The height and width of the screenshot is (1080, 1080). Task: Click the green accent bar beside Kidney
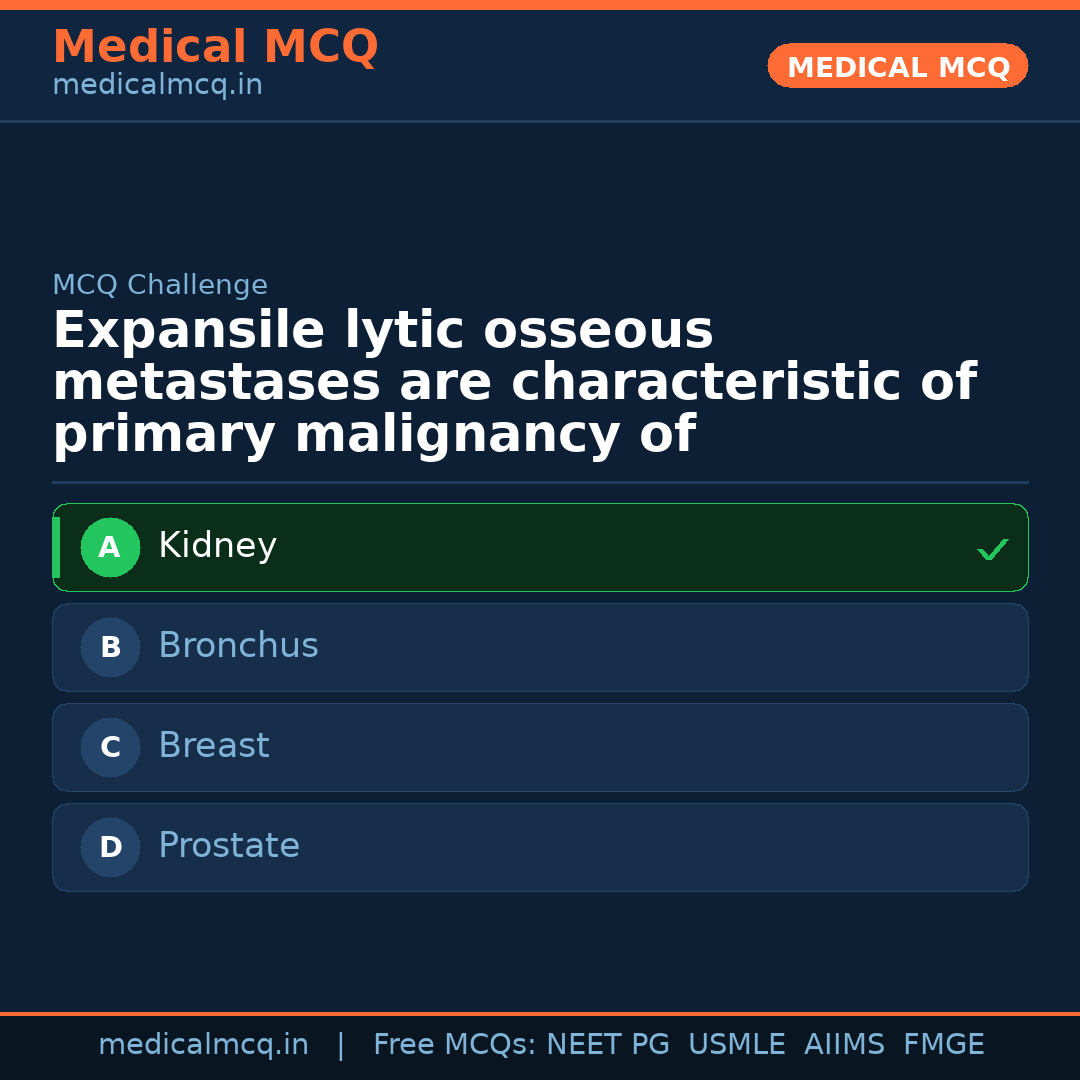pos(56,547)
